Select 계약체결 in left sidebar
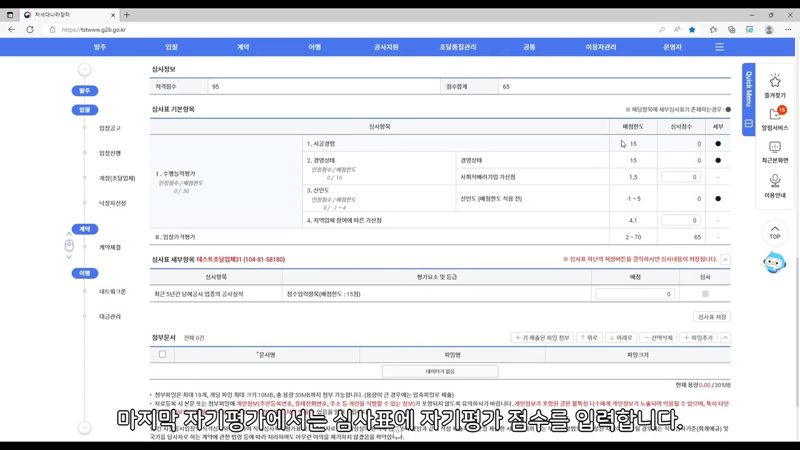This screenshot has width=800, height=450. 110,247
